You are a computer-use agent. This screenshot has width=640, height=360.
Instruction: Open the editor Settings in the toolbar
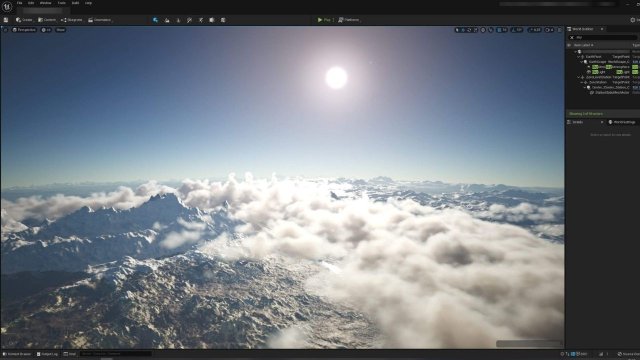pyautogui.click(x=635, y=20)
